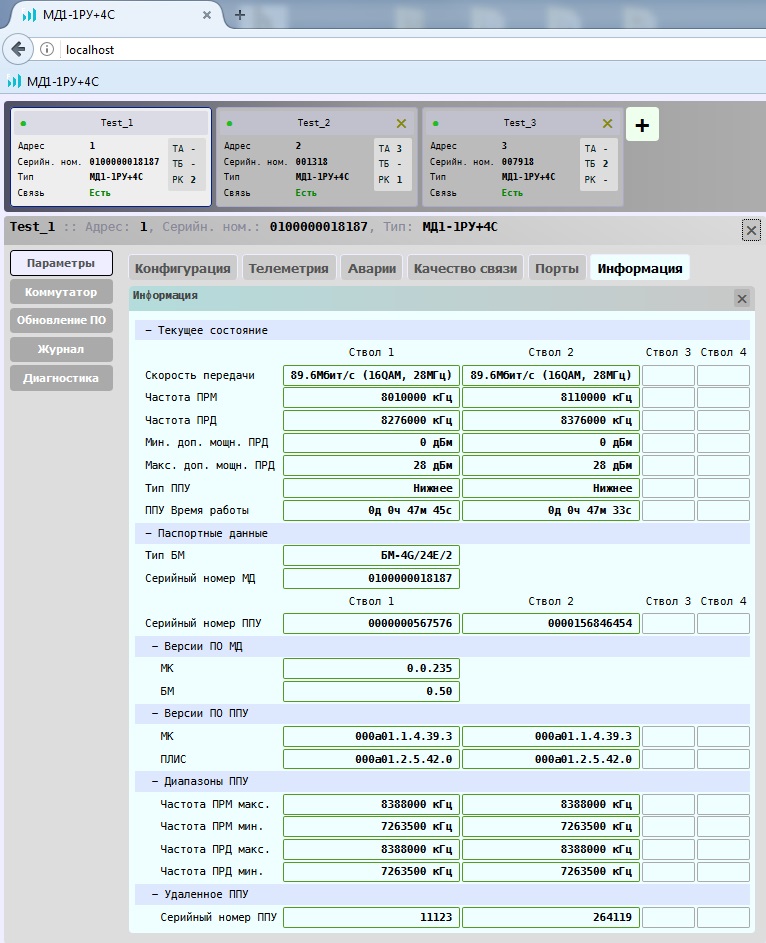Add a new device with the plus button

coord(642,124)
